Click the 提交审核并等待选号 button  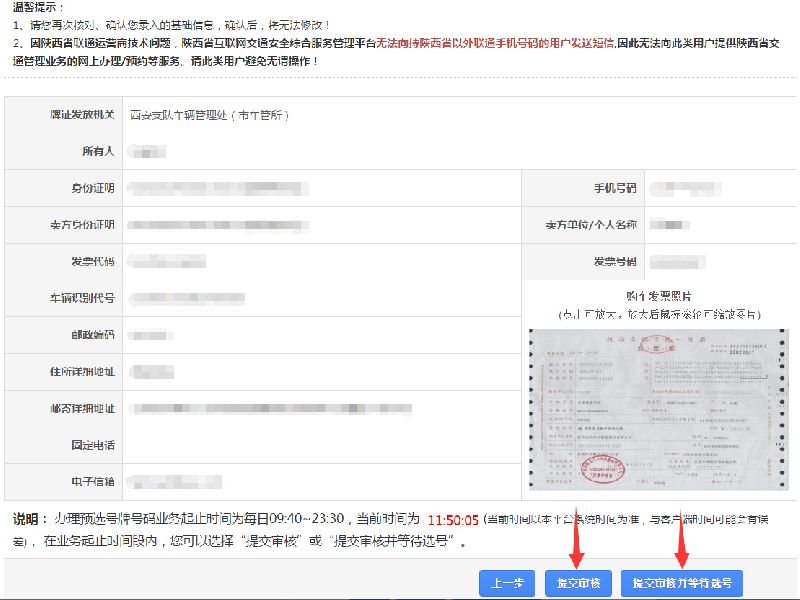point(682,583)
